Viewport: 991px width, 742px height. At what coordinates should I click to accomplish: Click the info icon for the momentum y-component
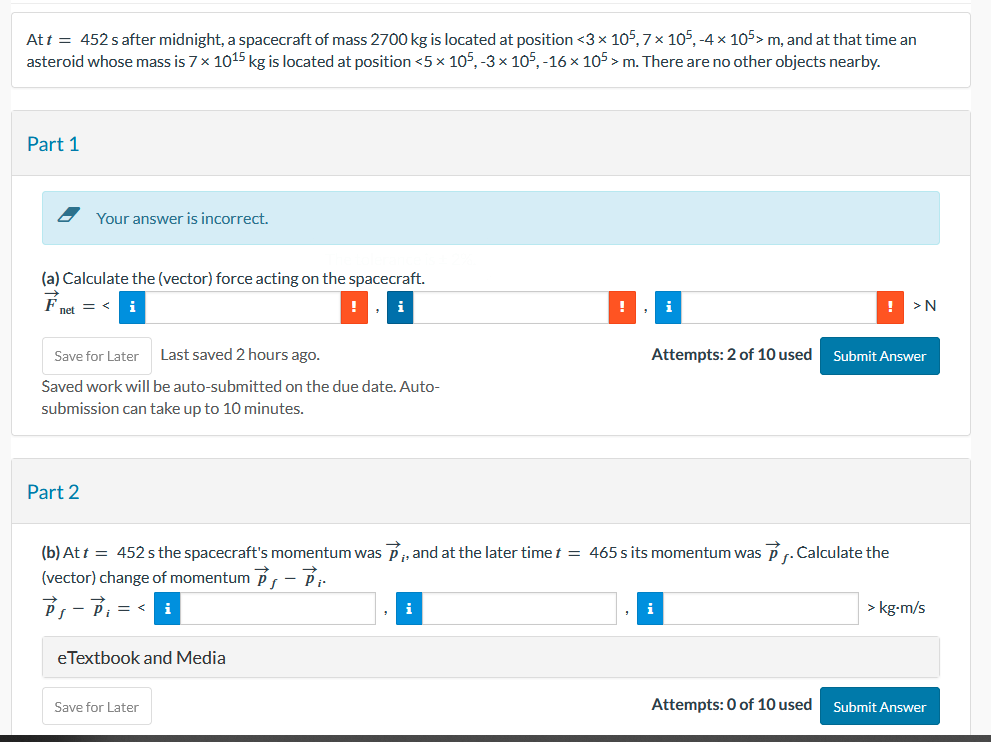(408, 607)
